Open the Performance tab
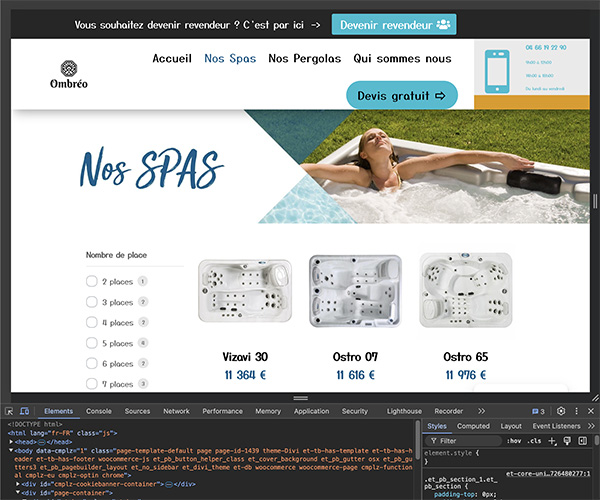This screenshot has height=500, width=600. 222,411
